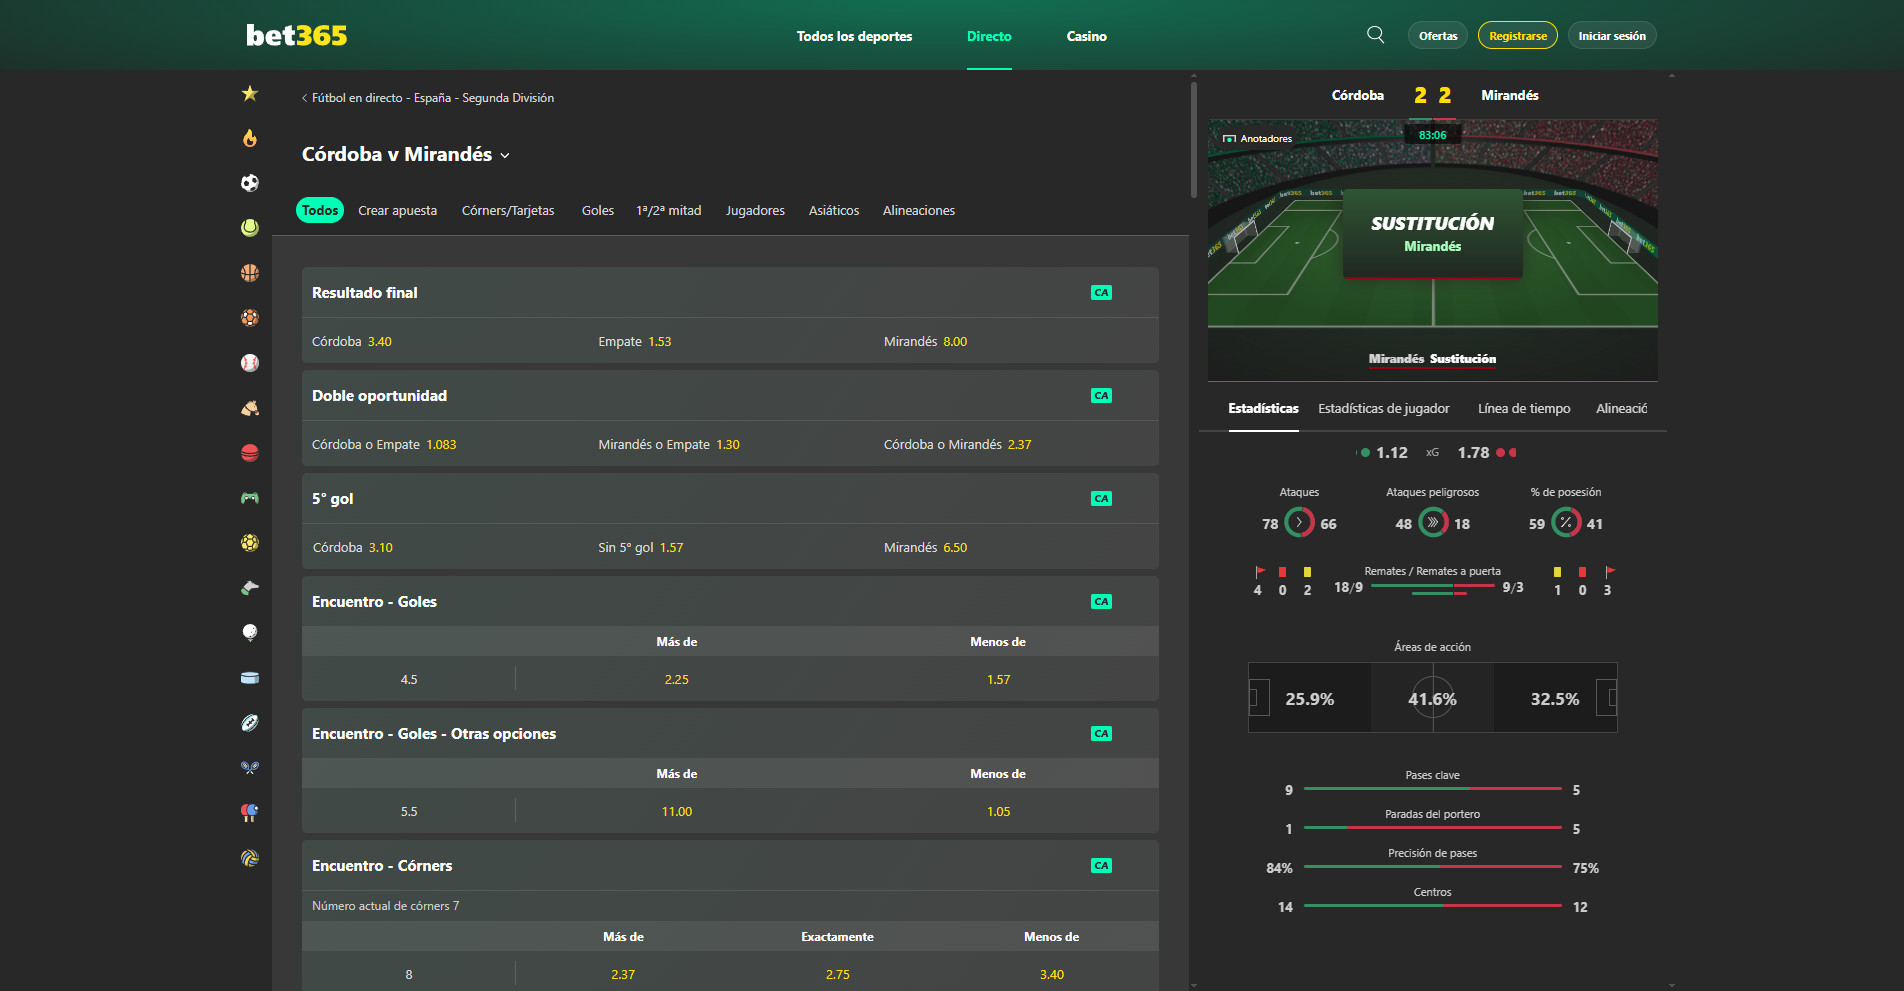Expand the Córdoba v Mirandés match dropdown

pyautogui.click(x=505, y=156)
